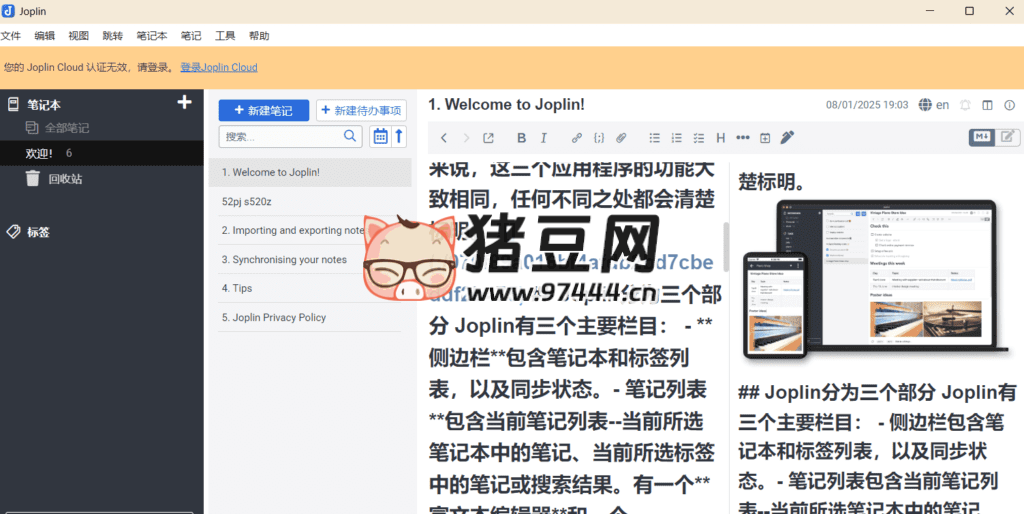
Task: Open note 5. Joplin Privacy Policy
Action: pos(310,317)
